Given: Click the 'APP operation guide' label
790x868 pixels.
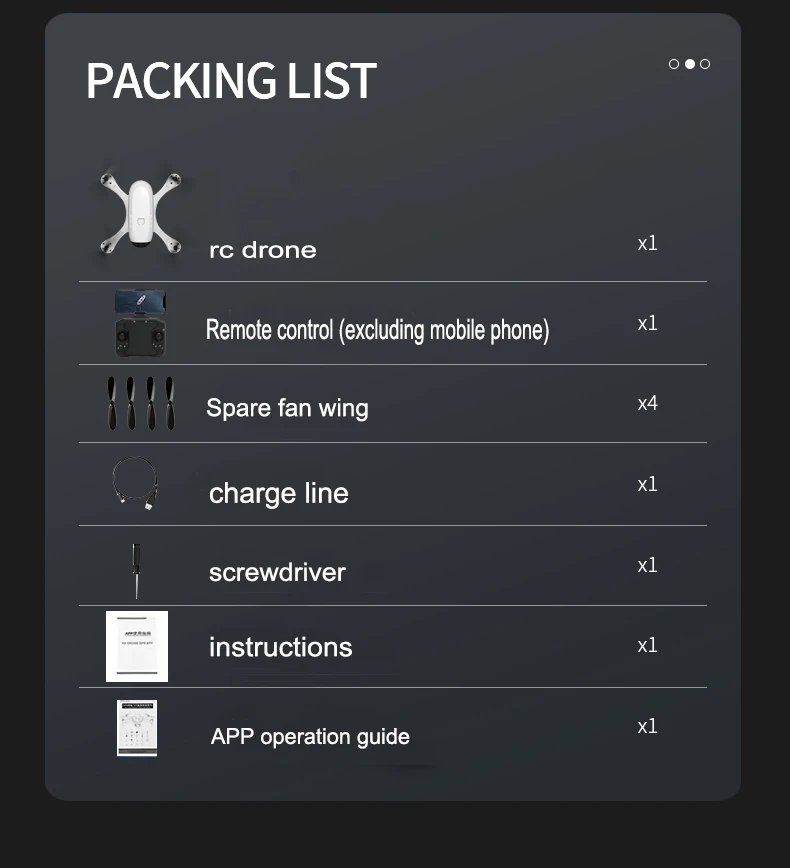Looking at the screenshot, I should (x=310, y=737).
